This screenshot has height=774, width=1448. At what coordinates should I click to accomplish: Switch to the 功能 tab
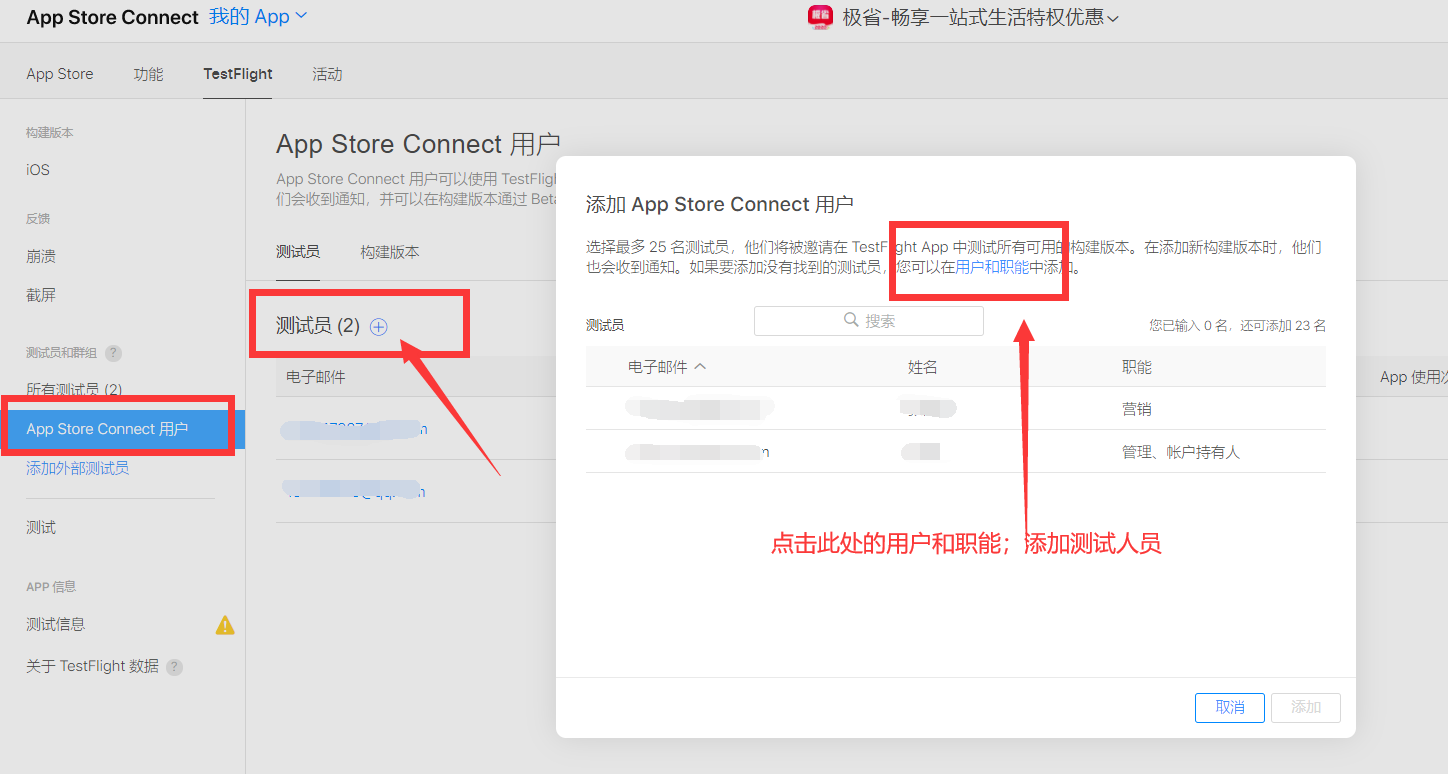pos(148,74)
